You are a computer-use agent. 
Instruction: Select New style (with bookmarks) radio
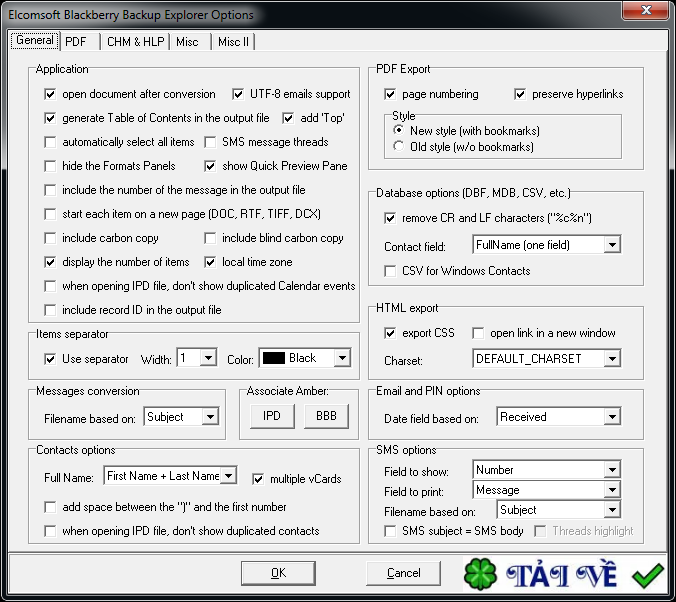pyautogui.click(x=399, y=130)
